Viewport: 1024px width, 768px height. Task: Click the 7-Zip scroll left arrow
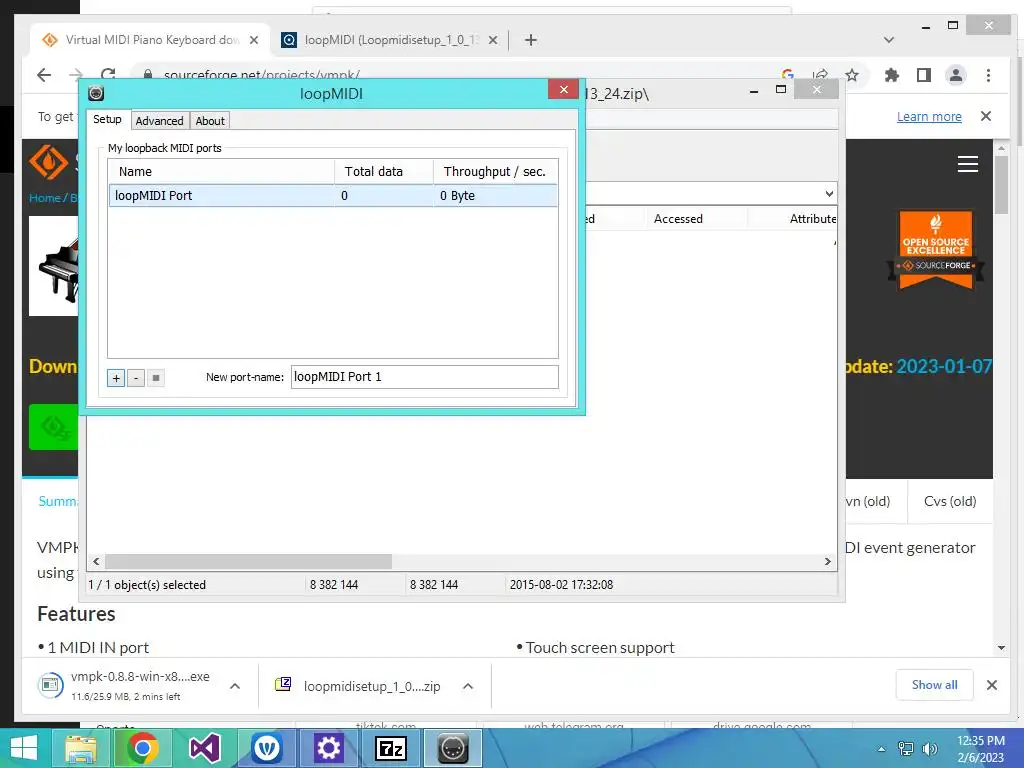coord(96,562)
